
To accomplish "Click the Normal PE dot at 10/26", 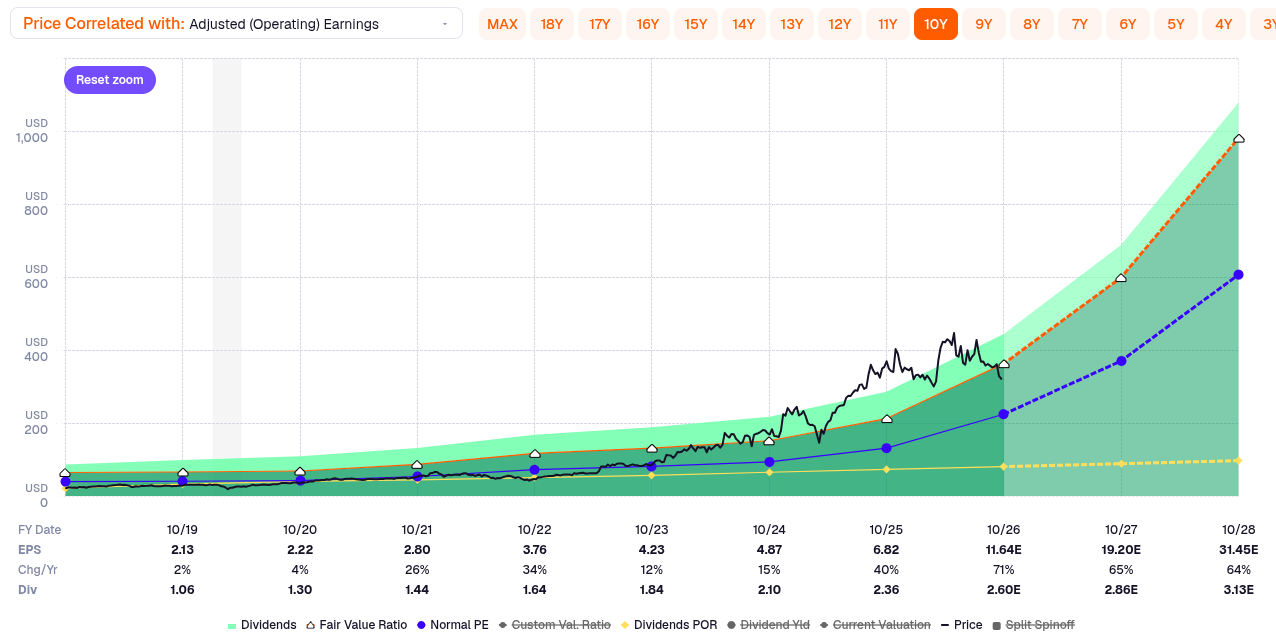I will (x=1003, y=414).
